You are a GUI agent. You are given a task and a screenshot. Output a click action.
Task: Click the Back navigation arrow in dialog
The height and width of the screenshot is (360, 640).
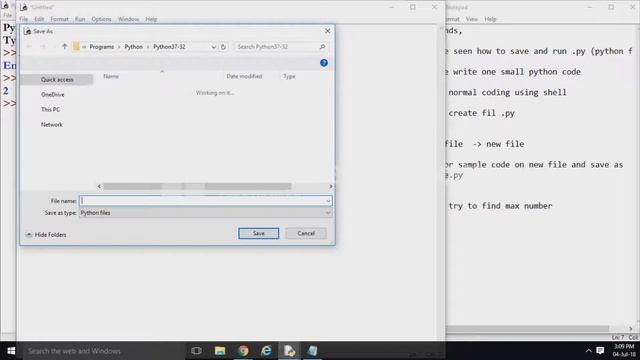coord(29,47)
